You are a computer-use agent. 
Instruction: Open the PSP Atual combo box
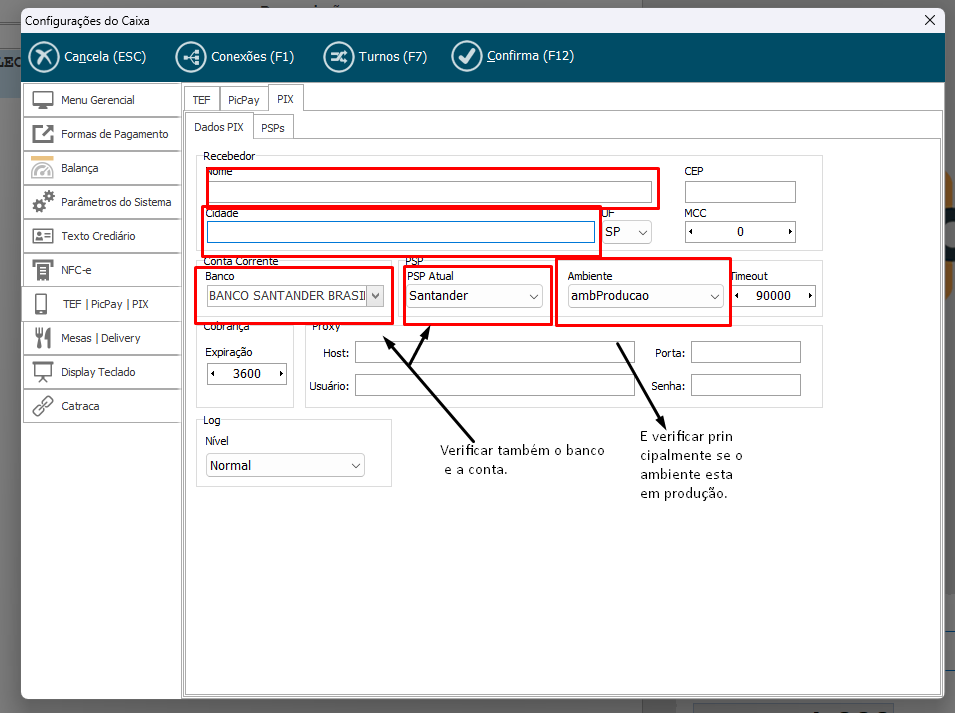click(x=533, y=296)
